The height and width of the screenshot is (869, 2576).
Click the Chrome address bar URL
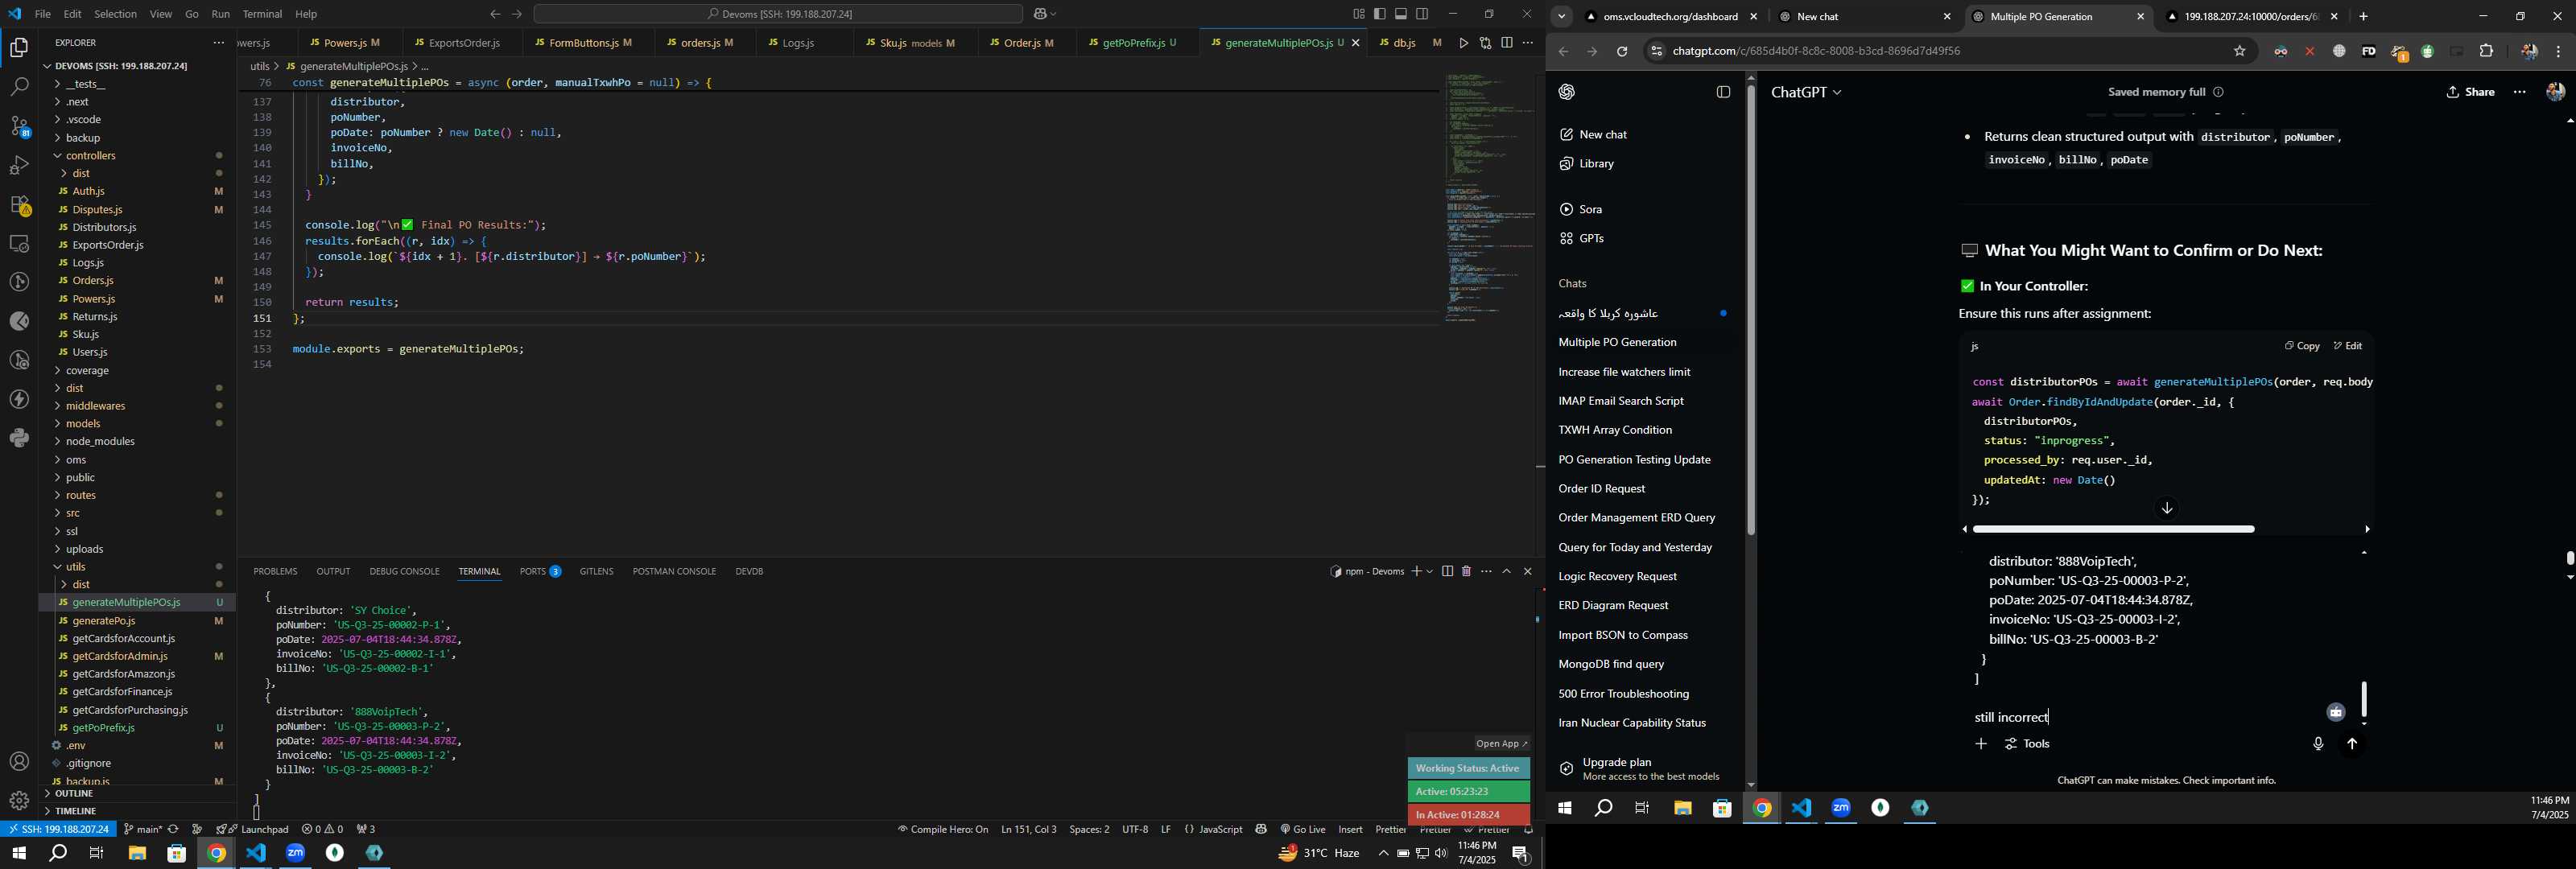point(1816,51)
